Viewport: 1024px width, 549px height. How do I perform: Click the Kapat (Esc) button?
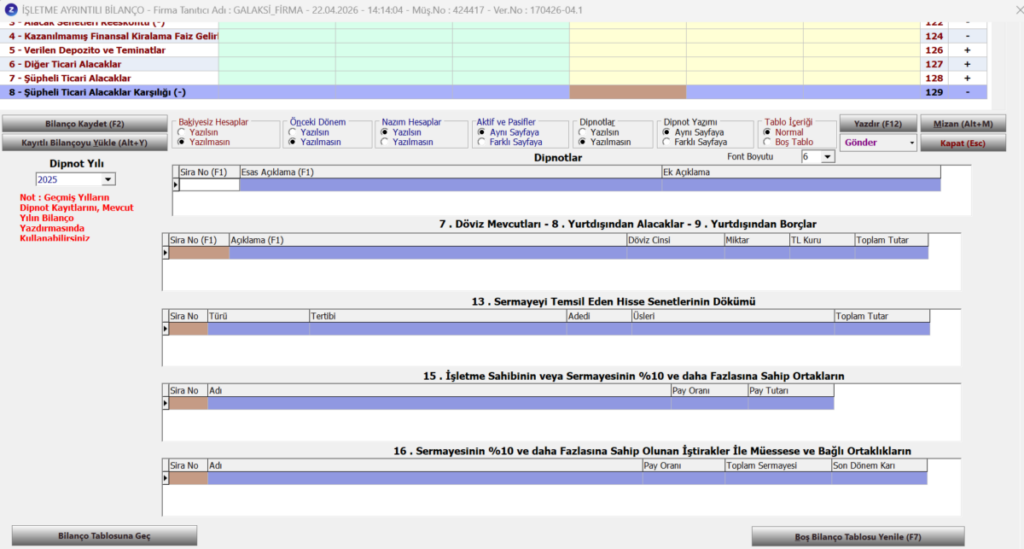point(963,143)
